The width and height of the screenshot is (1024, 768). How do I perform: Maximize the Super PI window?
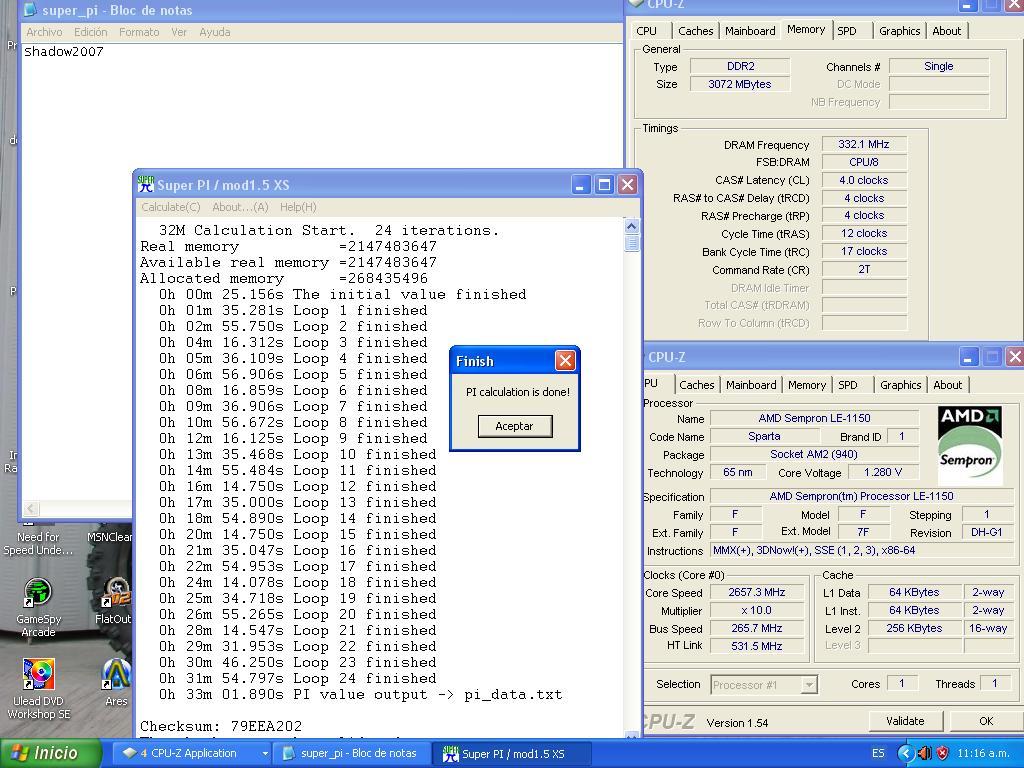(x=604, y=185)
